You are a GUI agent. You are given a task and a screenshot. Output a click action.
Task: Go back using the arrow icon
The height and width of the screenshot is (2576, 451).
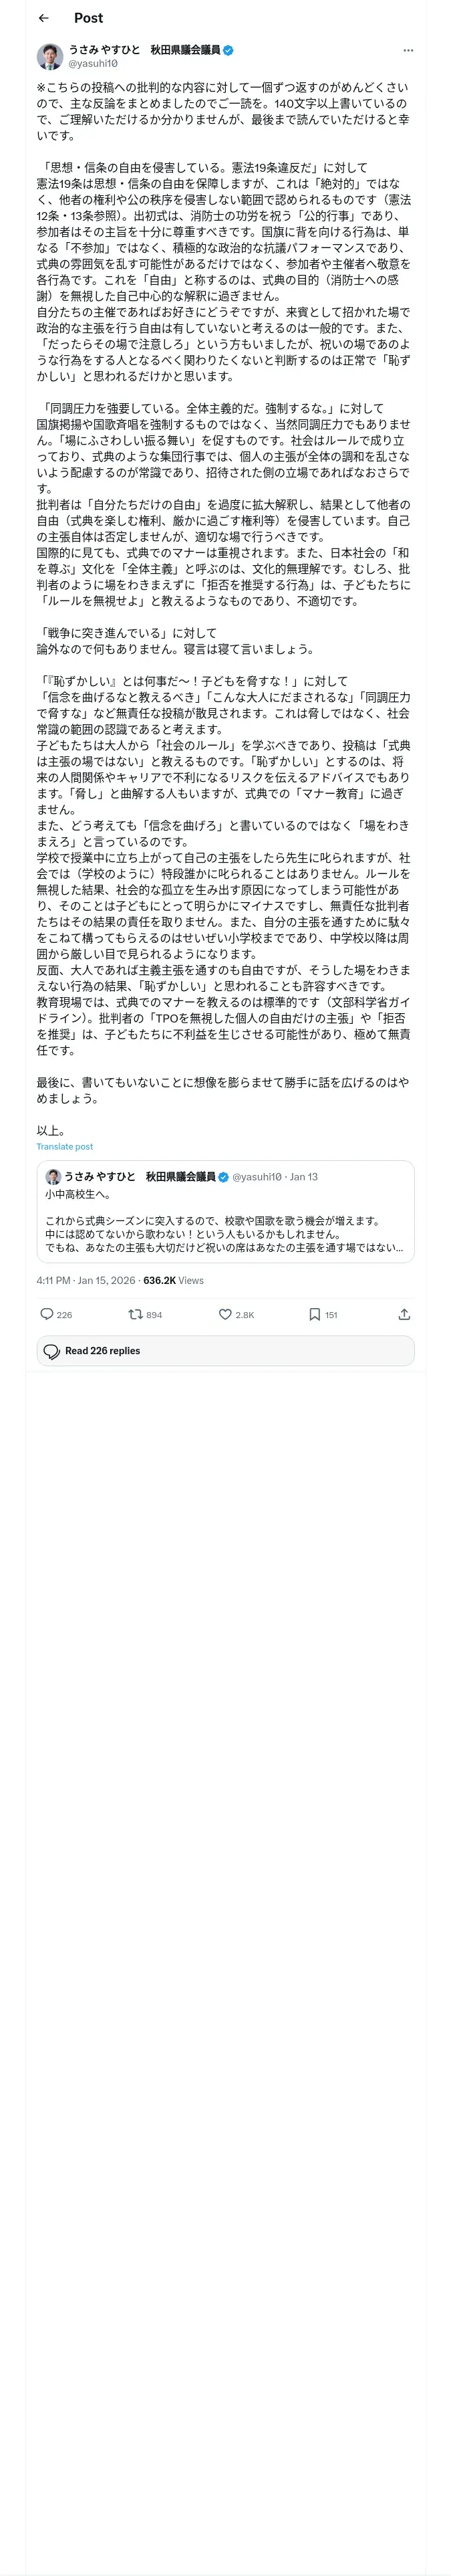pyautogui.click(x=43, y=18)
